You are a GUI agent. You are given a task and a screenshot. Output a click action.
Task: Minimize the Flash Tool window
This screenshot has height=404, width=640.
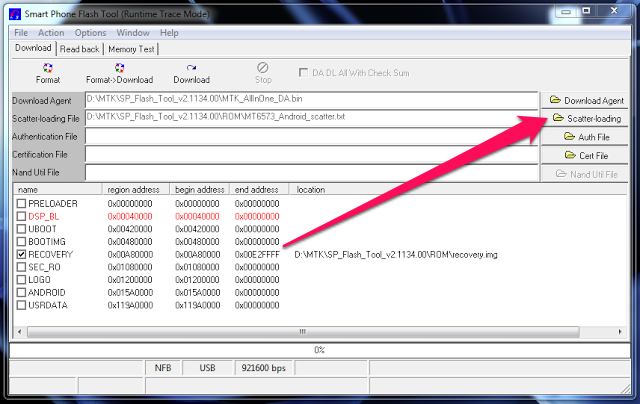click(x=566, y=12)
